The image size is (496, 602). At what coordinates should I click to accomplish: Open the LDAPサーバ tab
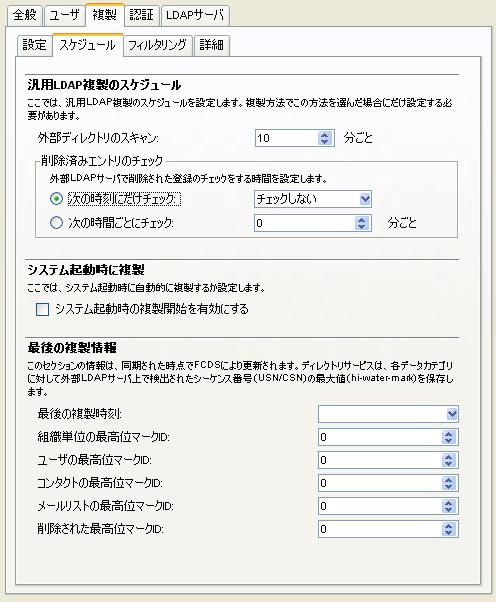point(195,15)
